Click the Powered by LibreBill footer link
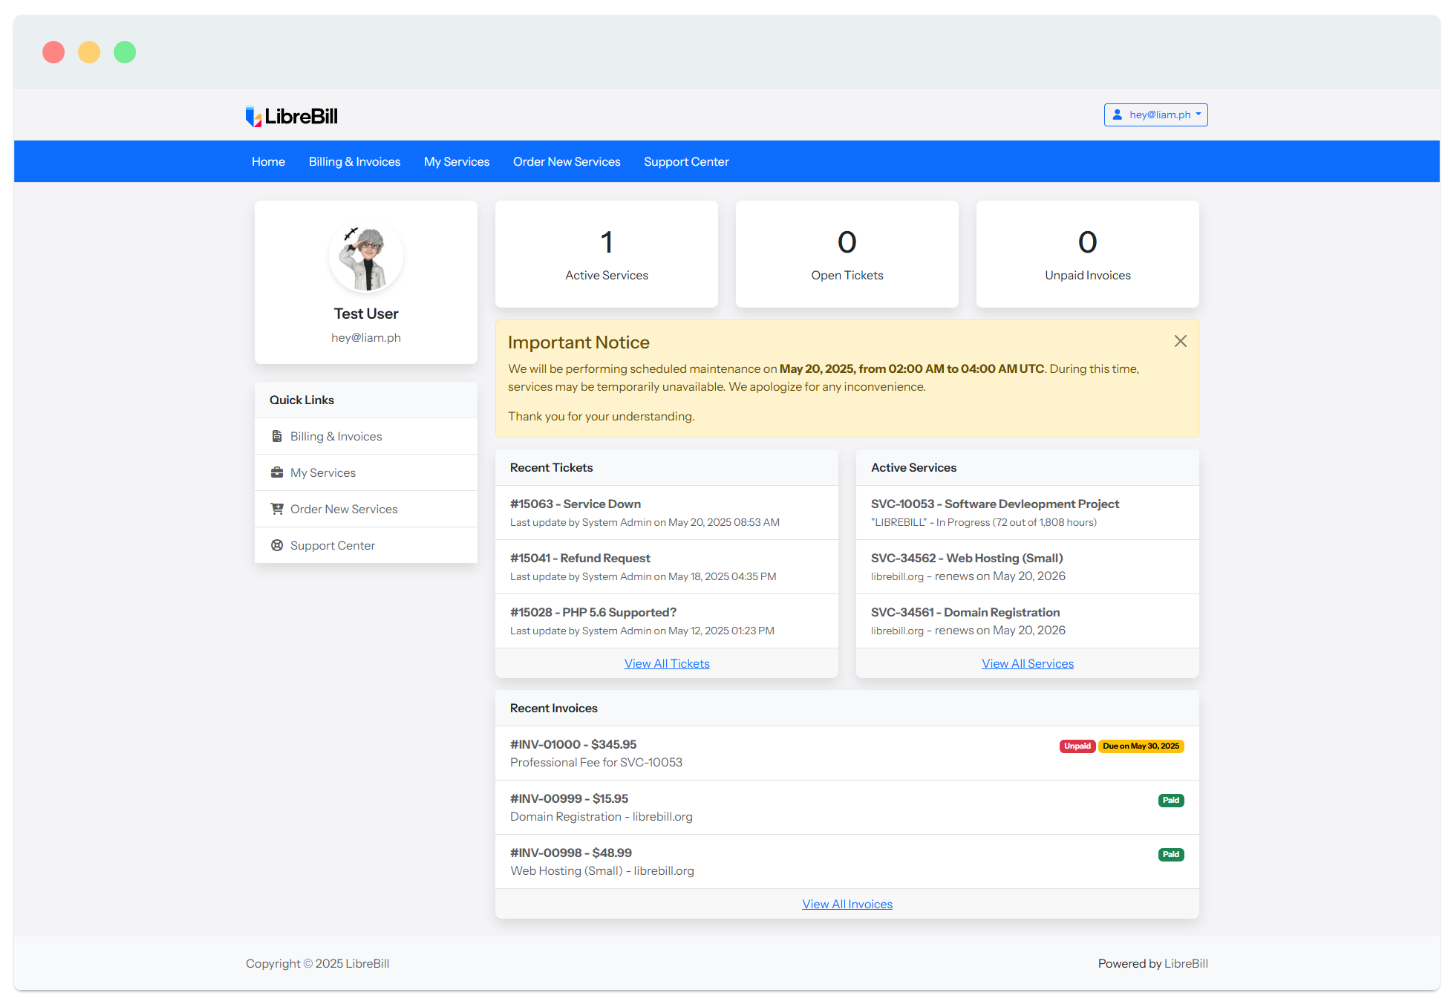1453x1007 pixels. click(1186, 964)
